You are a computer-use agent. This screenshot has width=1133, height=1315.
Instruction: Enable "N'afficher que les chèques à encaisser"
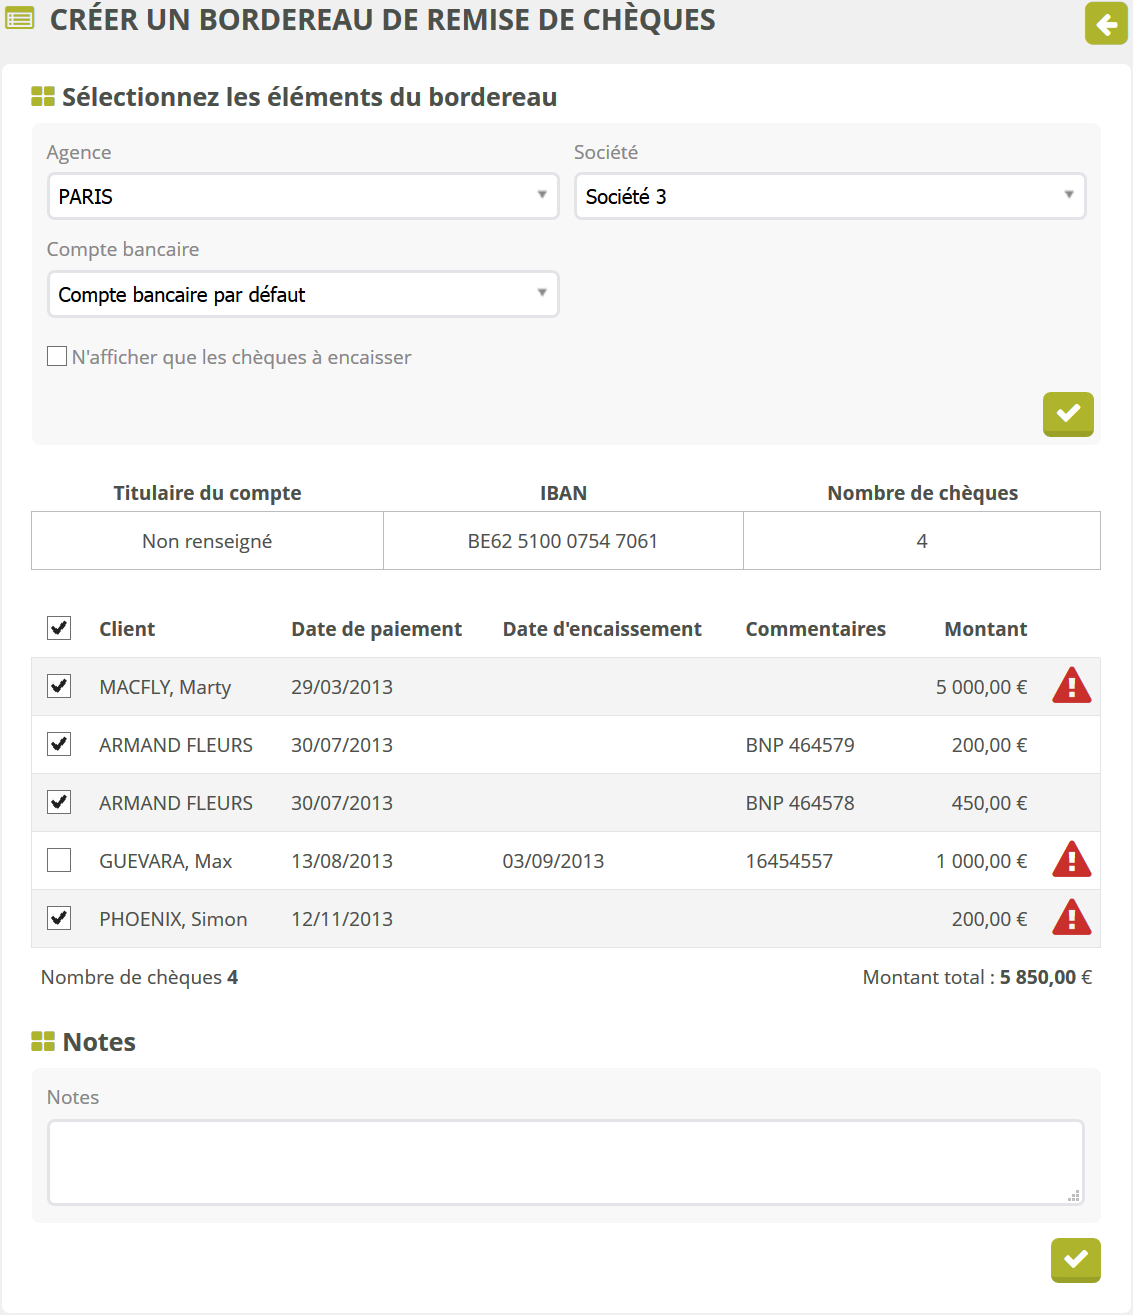(x=58, y=356)
